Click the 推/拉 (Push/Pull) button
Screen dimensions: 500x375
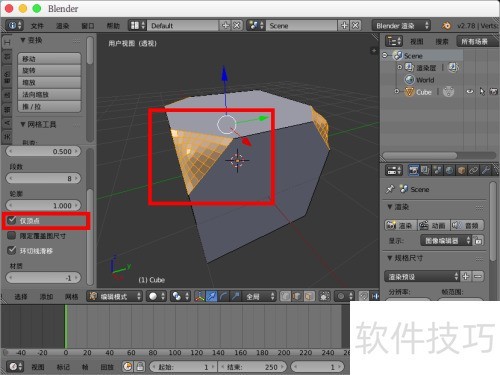(49, 107)
